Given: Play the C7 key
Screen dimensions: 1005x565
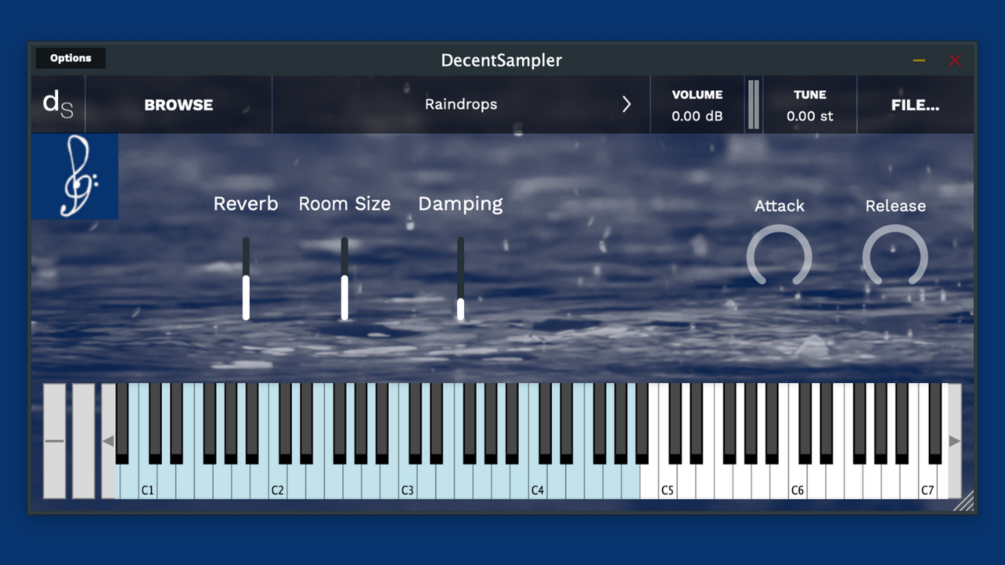Looking at the screenshot, I should coord(927,482).
